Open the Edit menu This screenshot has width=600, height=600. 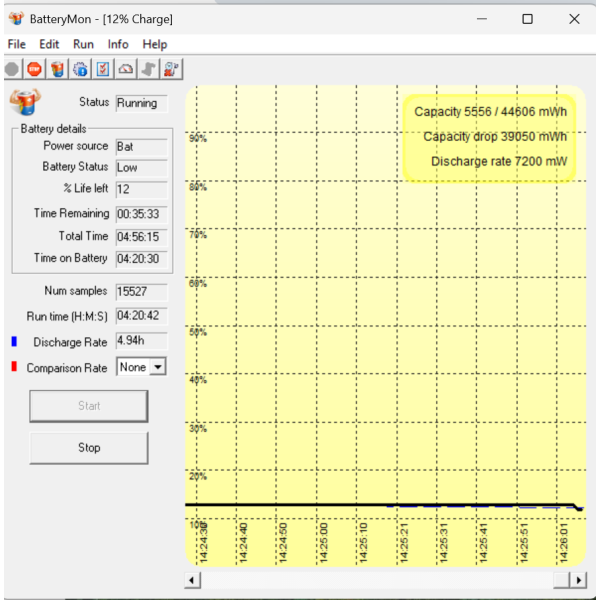point(49,44)
